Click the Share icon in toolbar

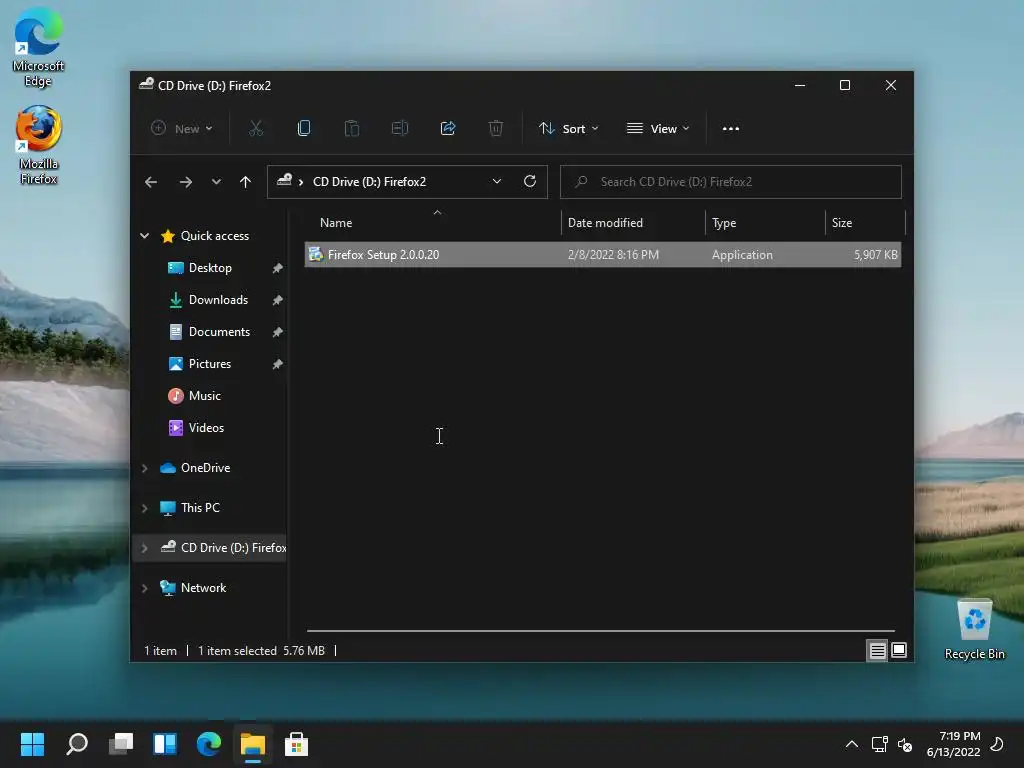click(x=448, y=129)
